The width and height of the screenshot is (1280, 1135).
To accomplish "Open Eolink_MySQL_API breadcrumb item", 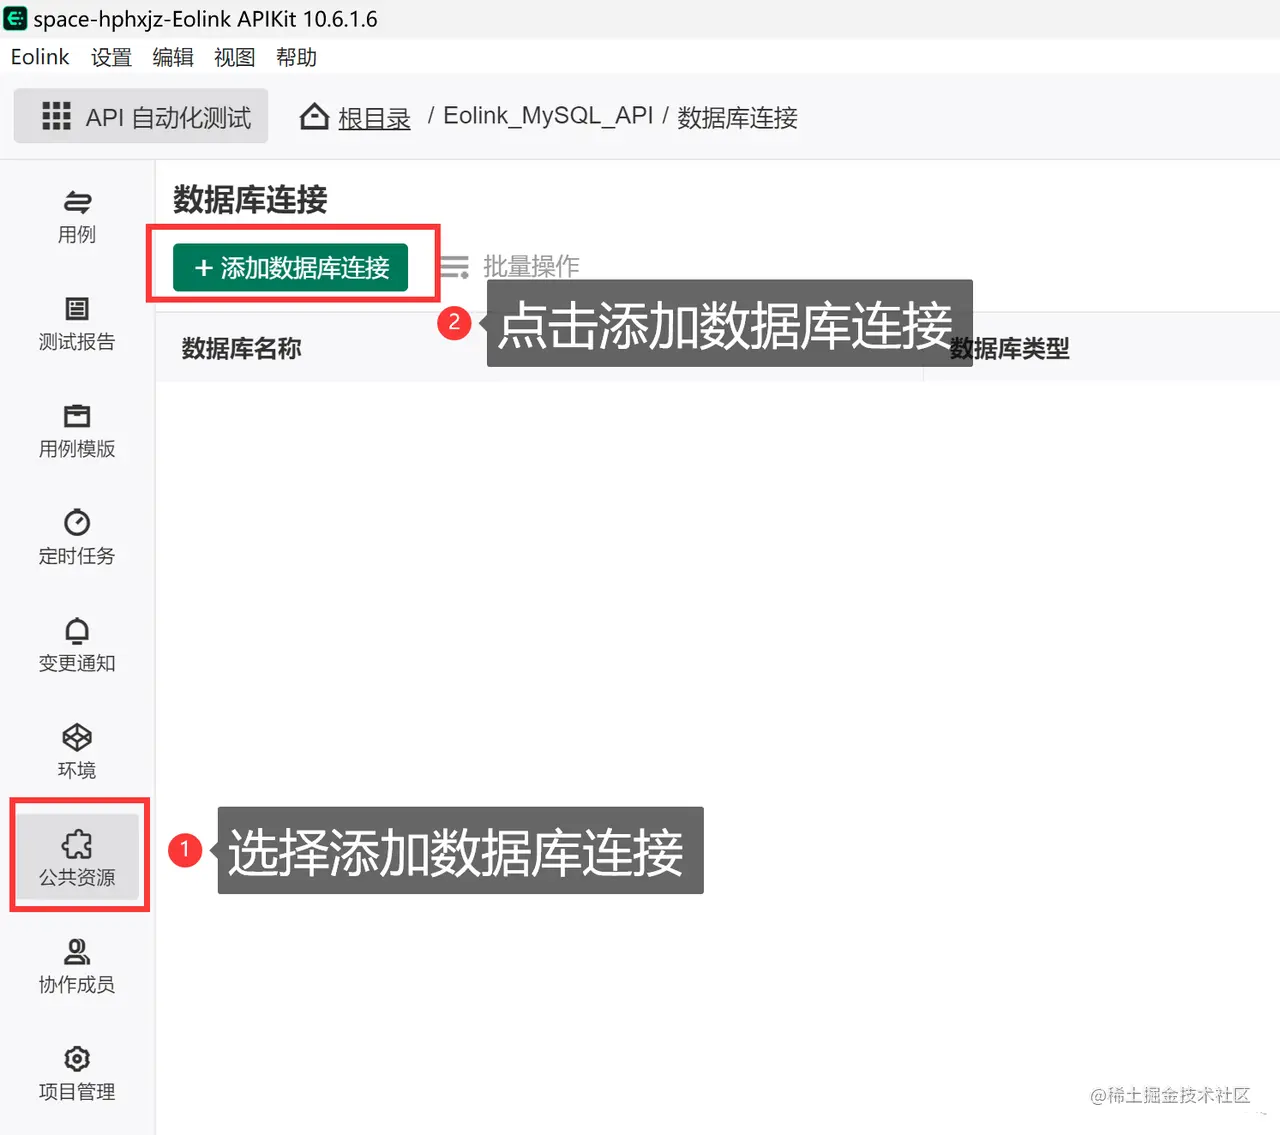I will pyautogui.click(x=548, y=116).
